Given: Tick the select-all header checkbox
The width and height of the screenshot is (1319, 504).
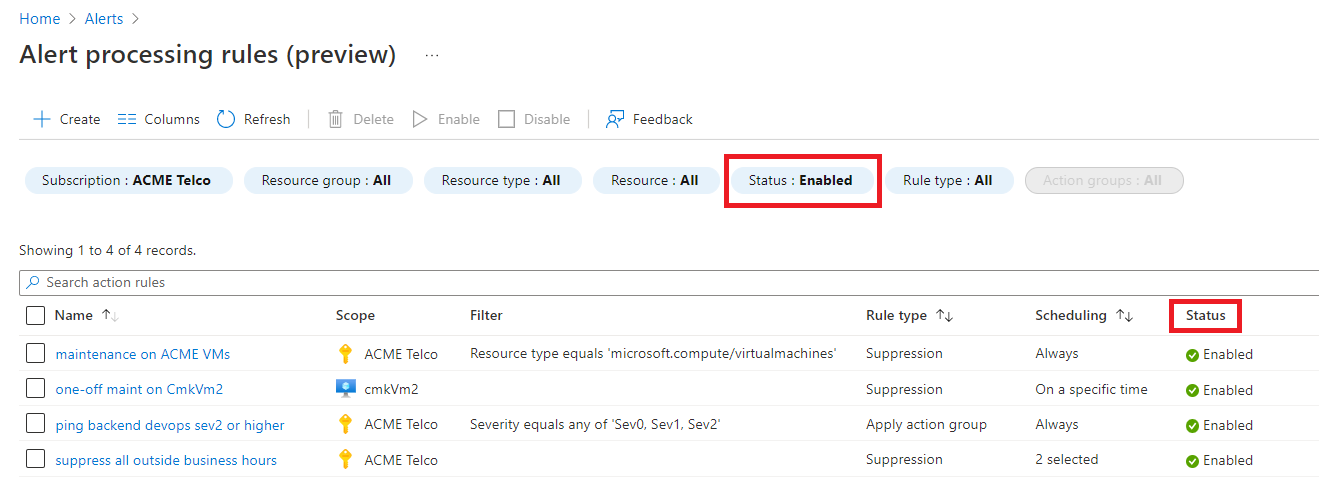Looking at the screenshot, I should click(36, 315).
